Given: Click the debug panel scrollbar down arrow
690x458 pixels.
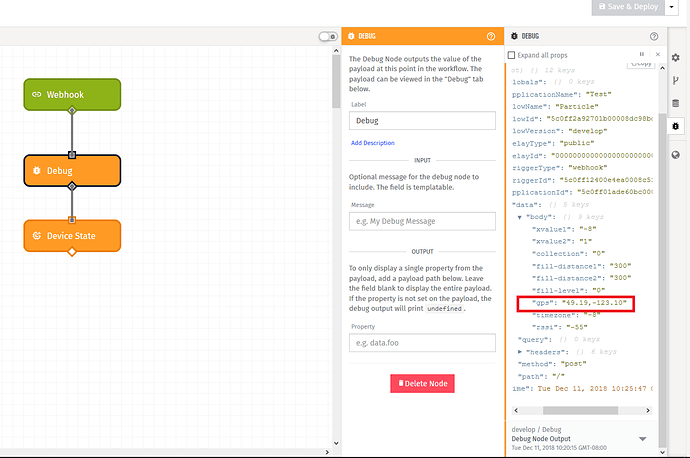Looking at the screenshot, I should pyautogui.click(x=662, y=452).
